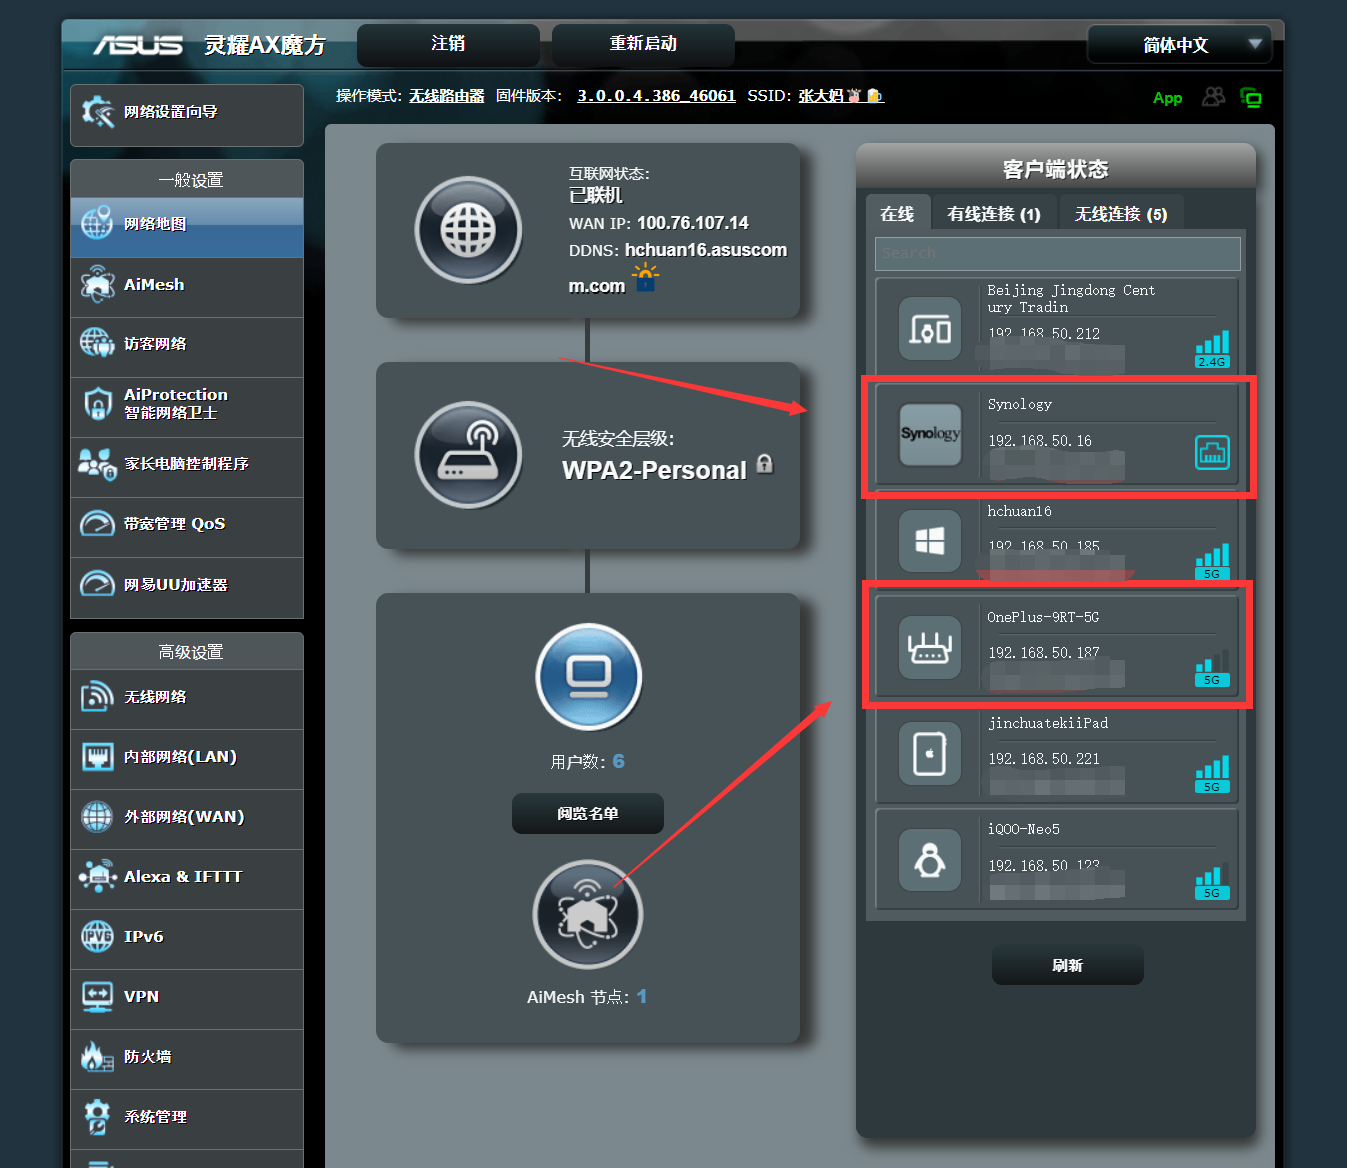Image resolution: width=1347 pixels, height=1168 pixels.
Task: Click the blue client computer icon
Action: point(588,677)
